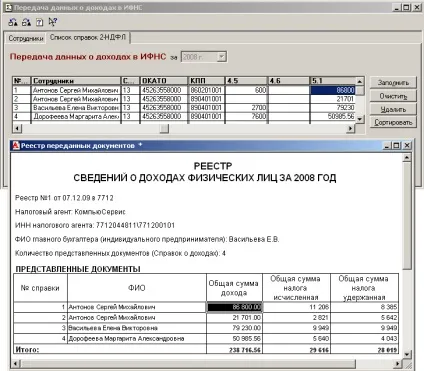Click the ФИО header cell in the registry
The height and width of the screenshot is (371, 424).
[x=137, y=288]
